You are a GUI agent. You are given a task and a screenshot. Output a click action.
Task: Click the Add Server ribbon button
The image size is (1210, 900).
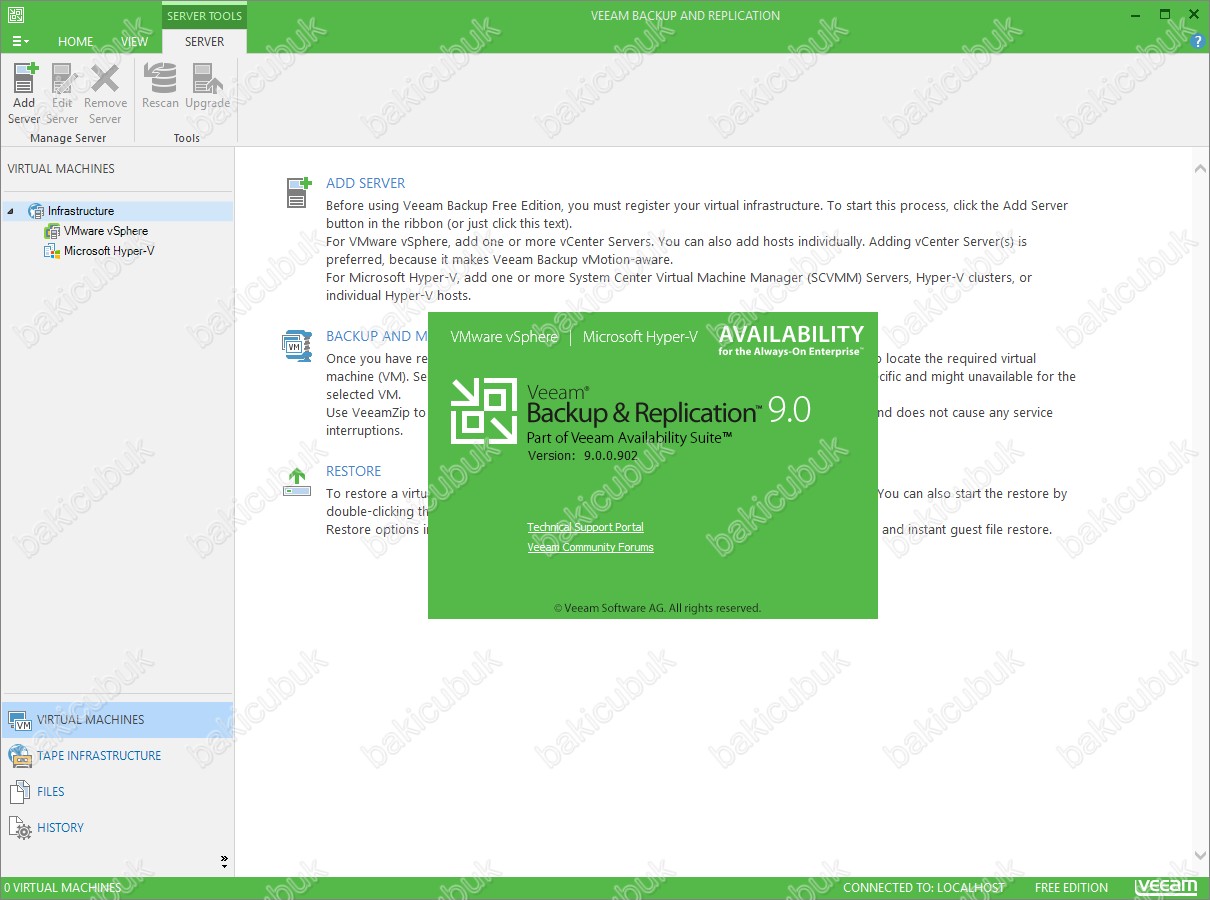(24, 93)
